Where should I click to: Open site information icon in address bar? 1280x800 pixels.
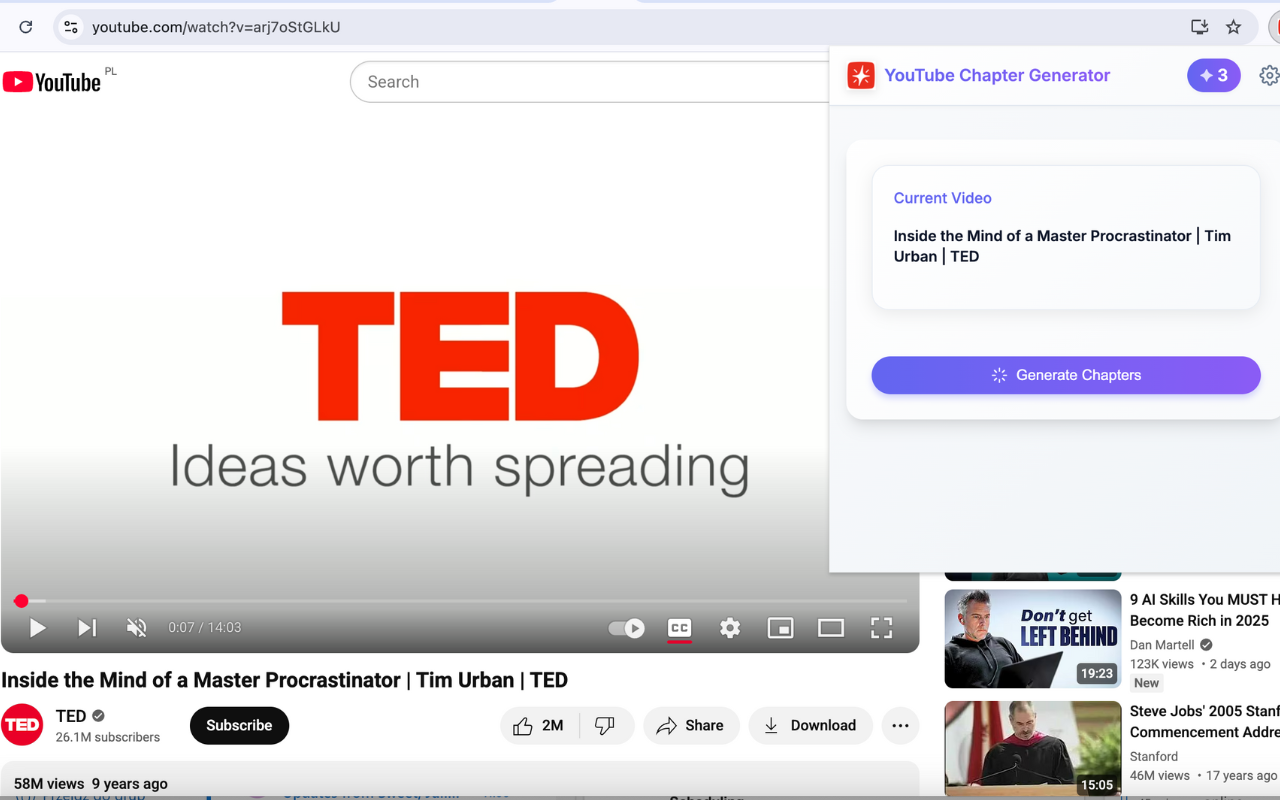tap(70, 27)
